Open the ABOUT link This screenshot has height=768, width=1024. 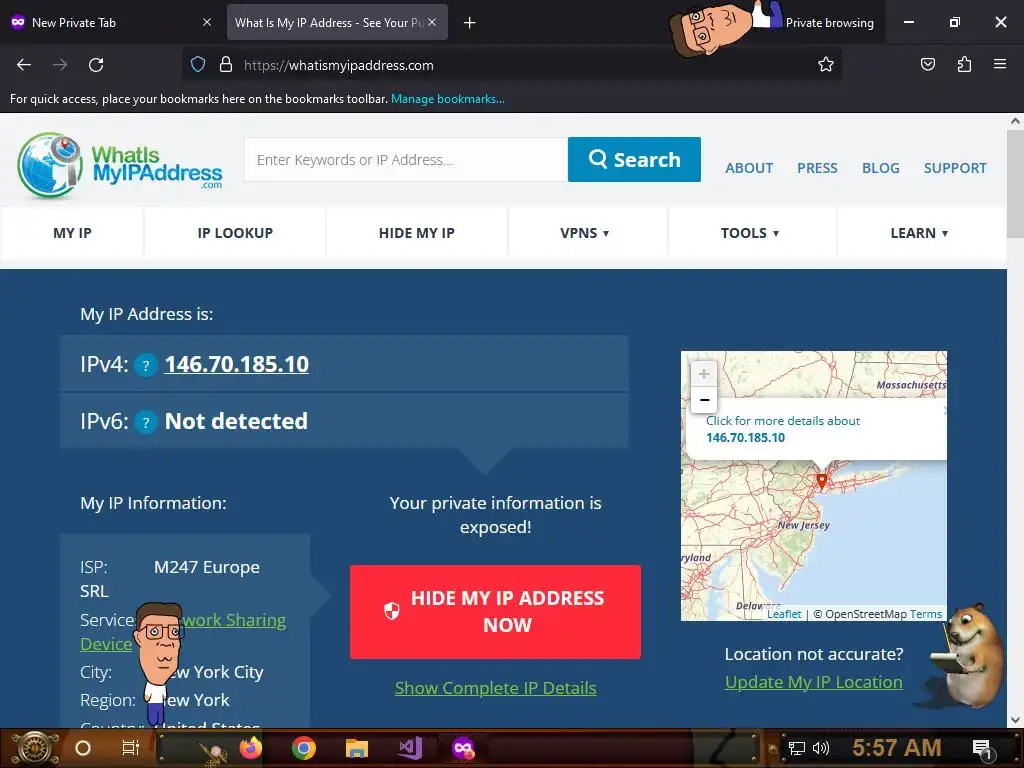pyautogui.click(x=748, y=168)
